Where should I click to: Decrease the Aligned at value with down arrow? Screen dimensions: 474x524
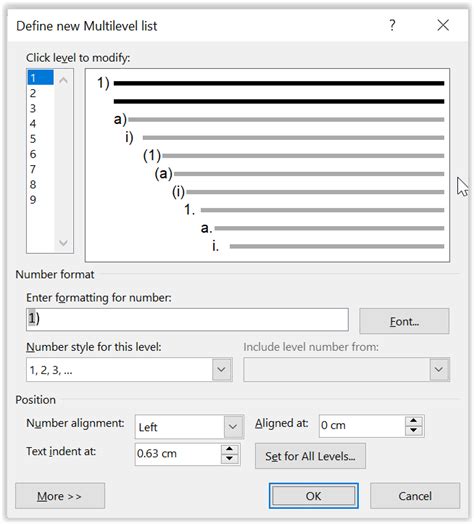pyautogui.click(x=413, y=430)
